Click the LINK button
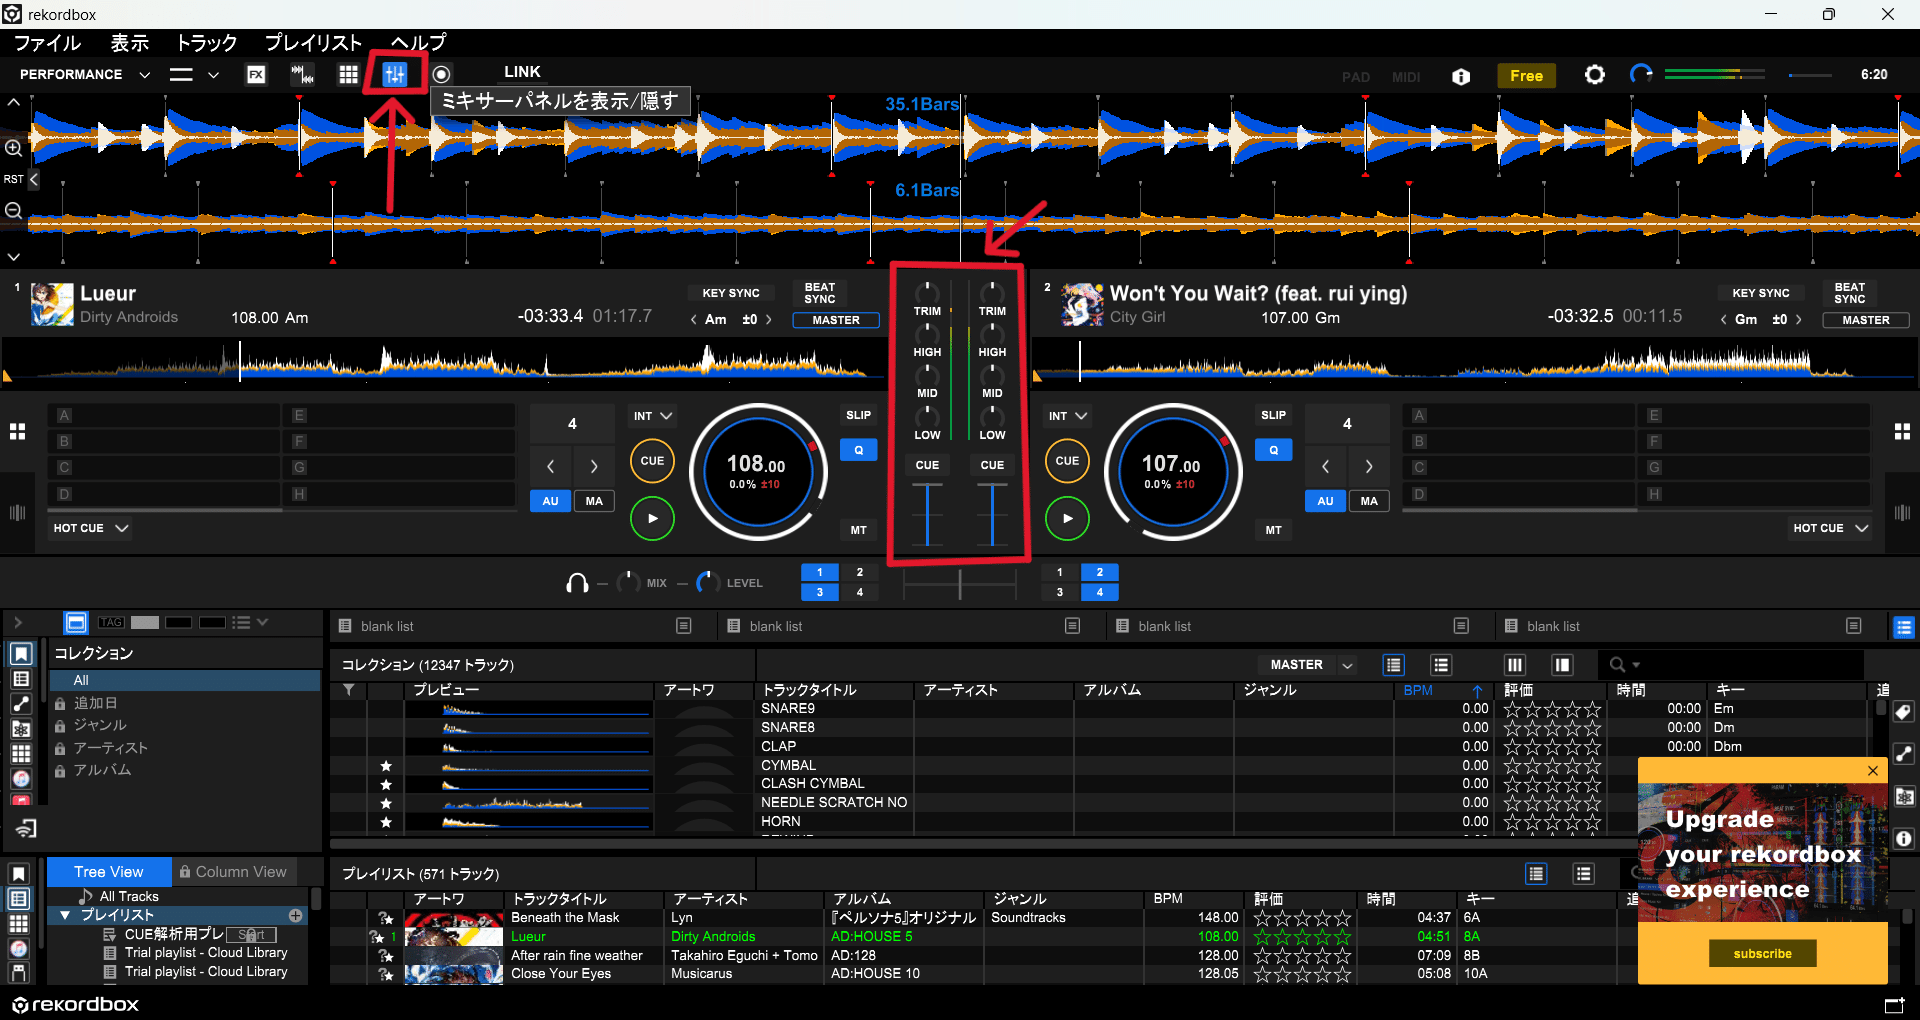 click(522, 72)
